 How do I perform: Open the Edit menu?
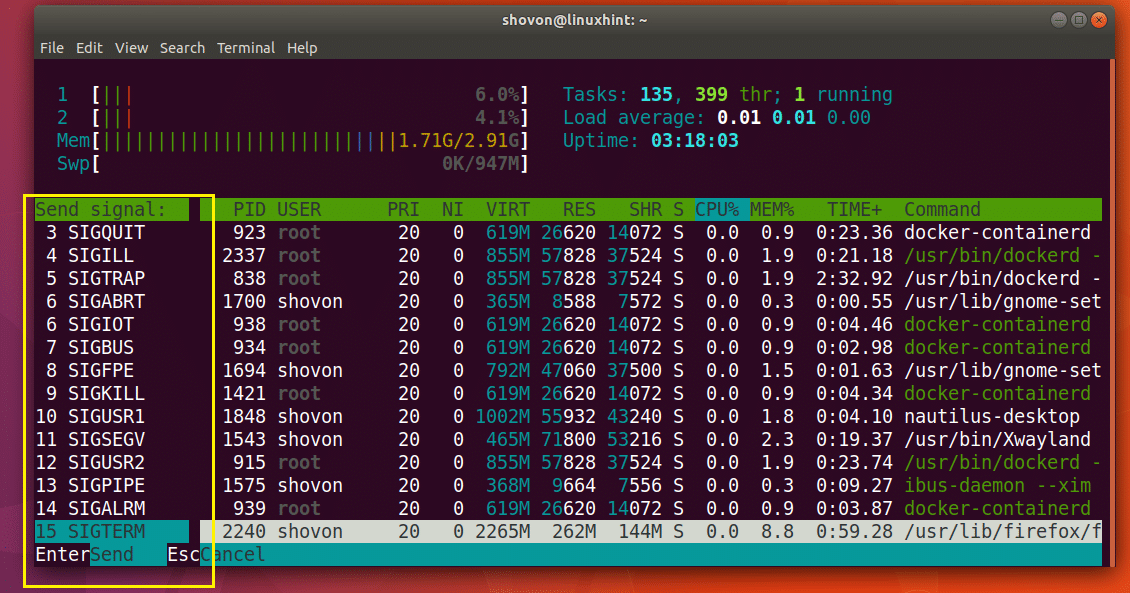pos(89,48)
